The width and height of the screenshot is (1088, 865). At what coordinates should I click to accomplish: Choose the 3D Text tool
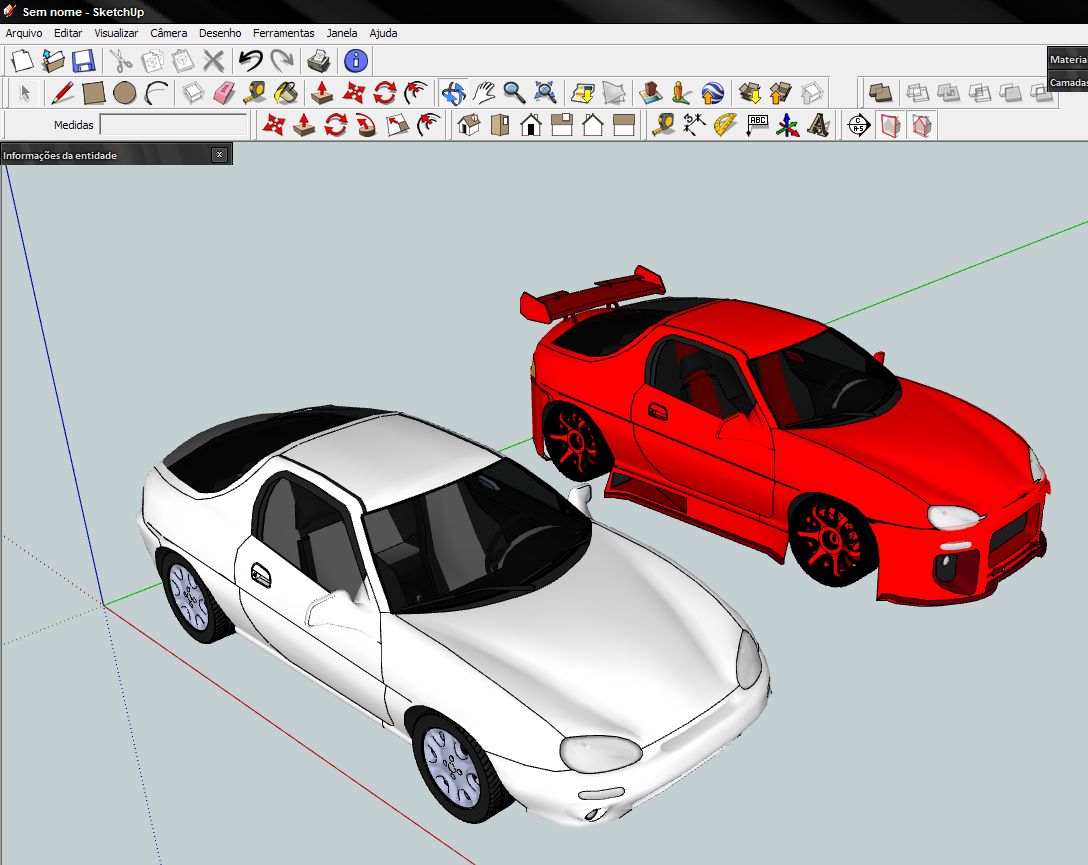(818, 125)
